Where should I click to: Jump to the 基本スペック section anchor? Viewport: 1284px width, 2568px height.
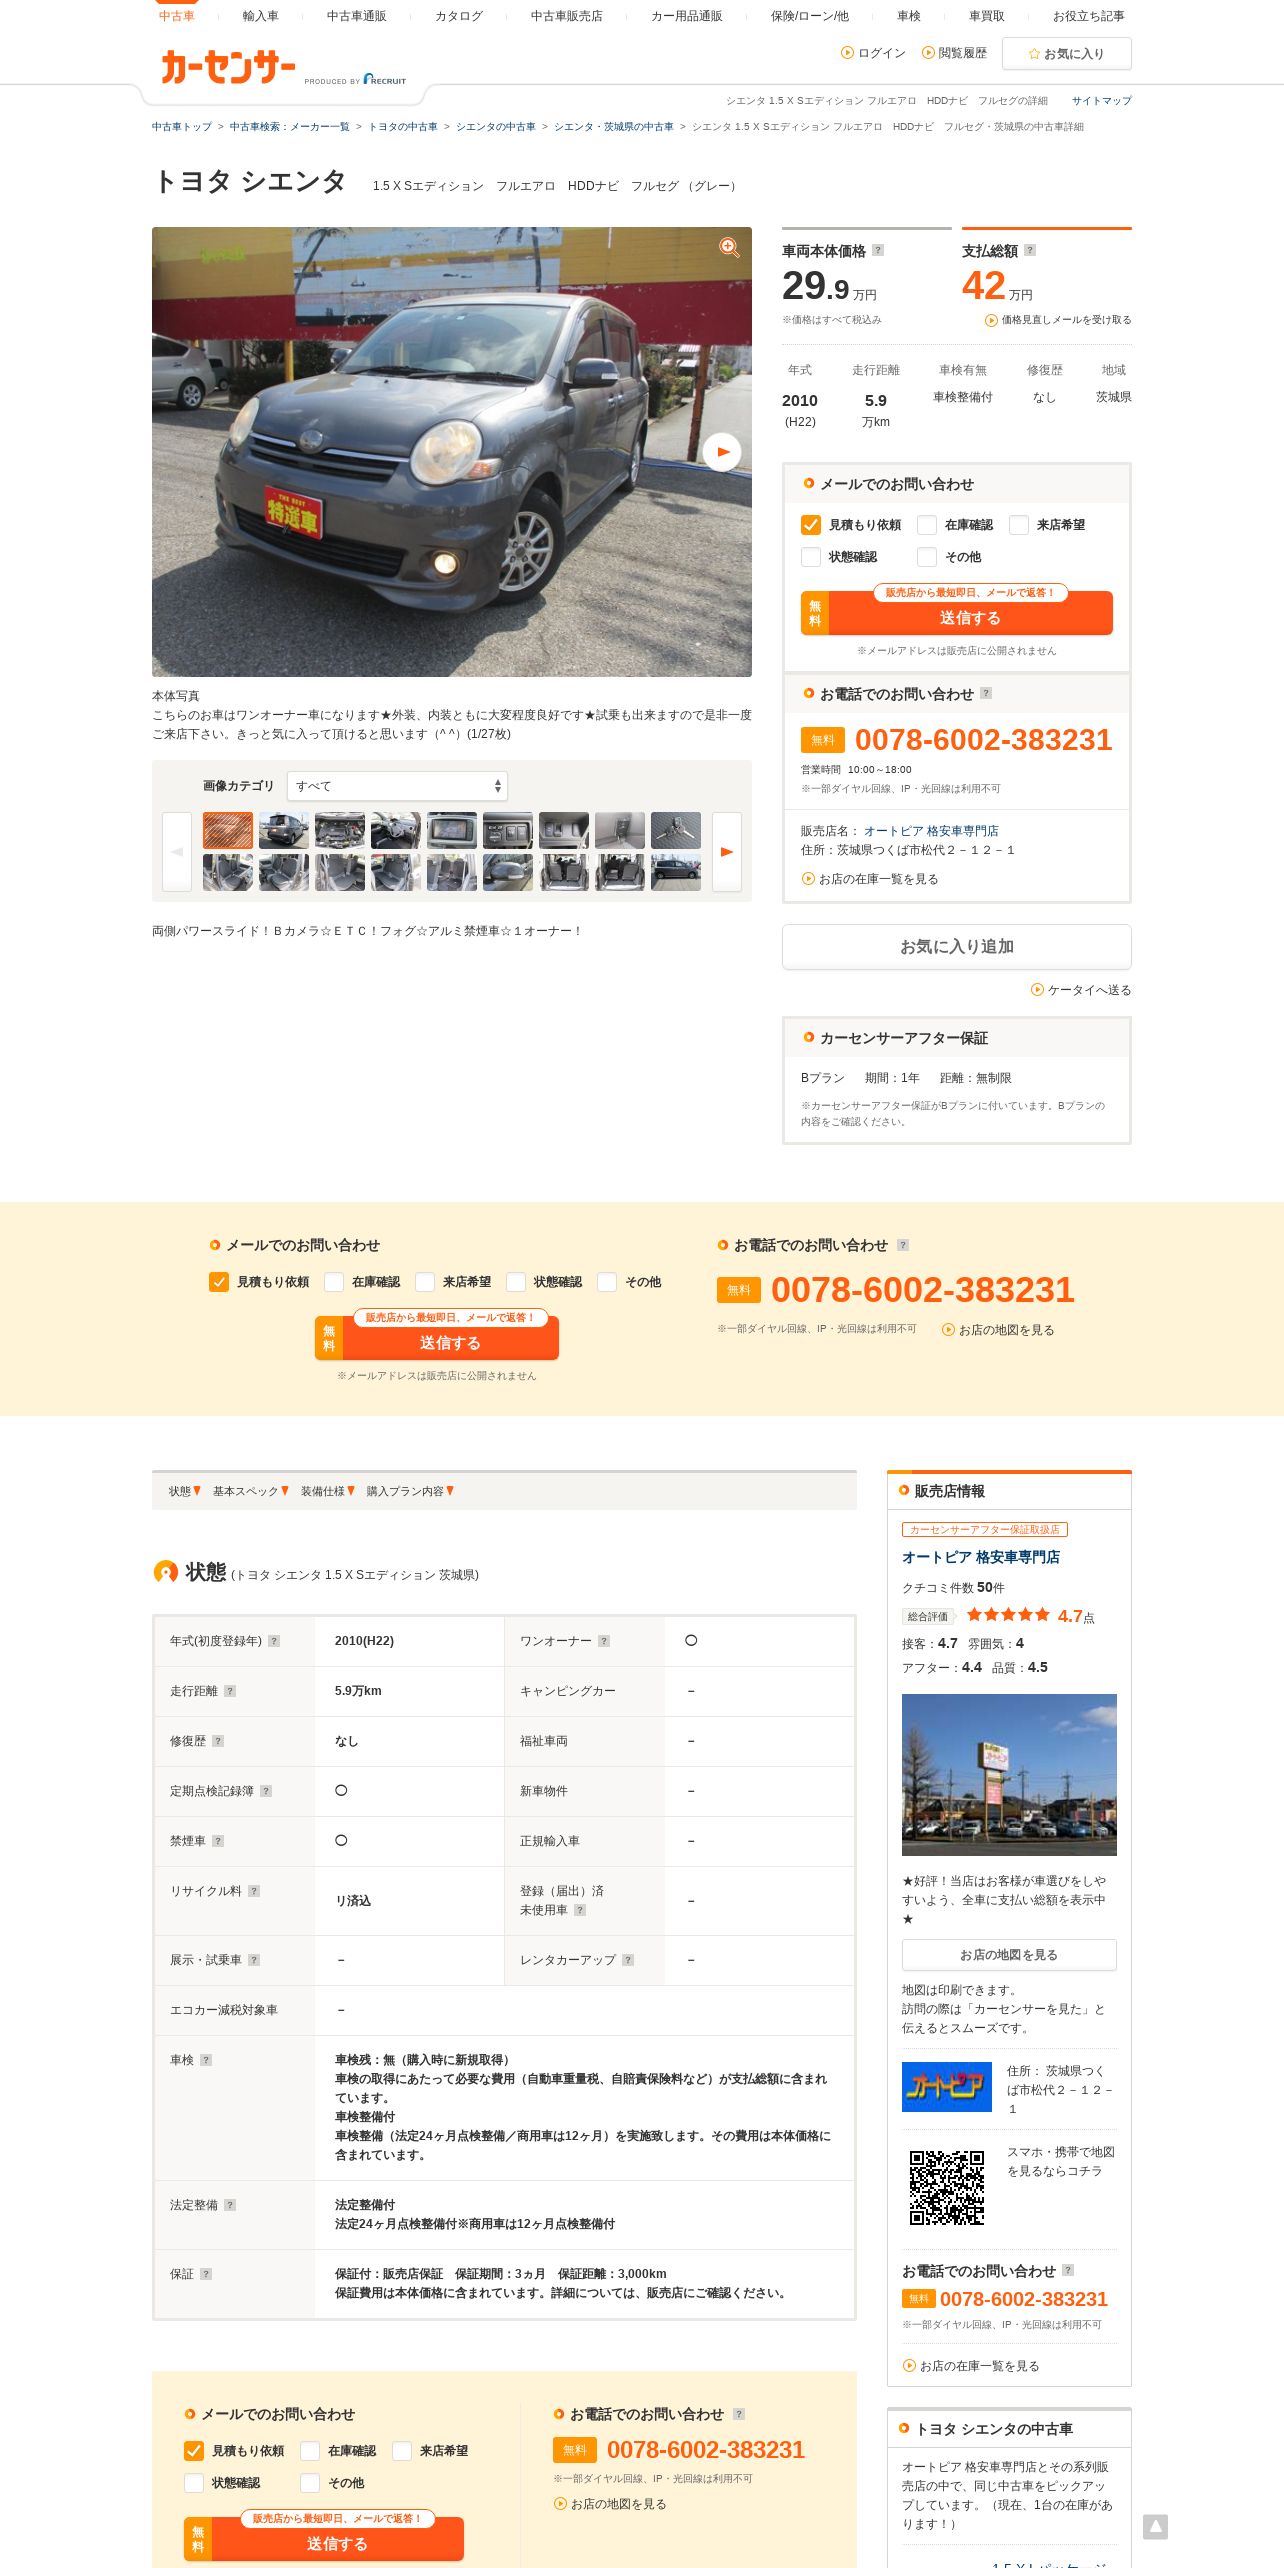[x=250, y=1491]
